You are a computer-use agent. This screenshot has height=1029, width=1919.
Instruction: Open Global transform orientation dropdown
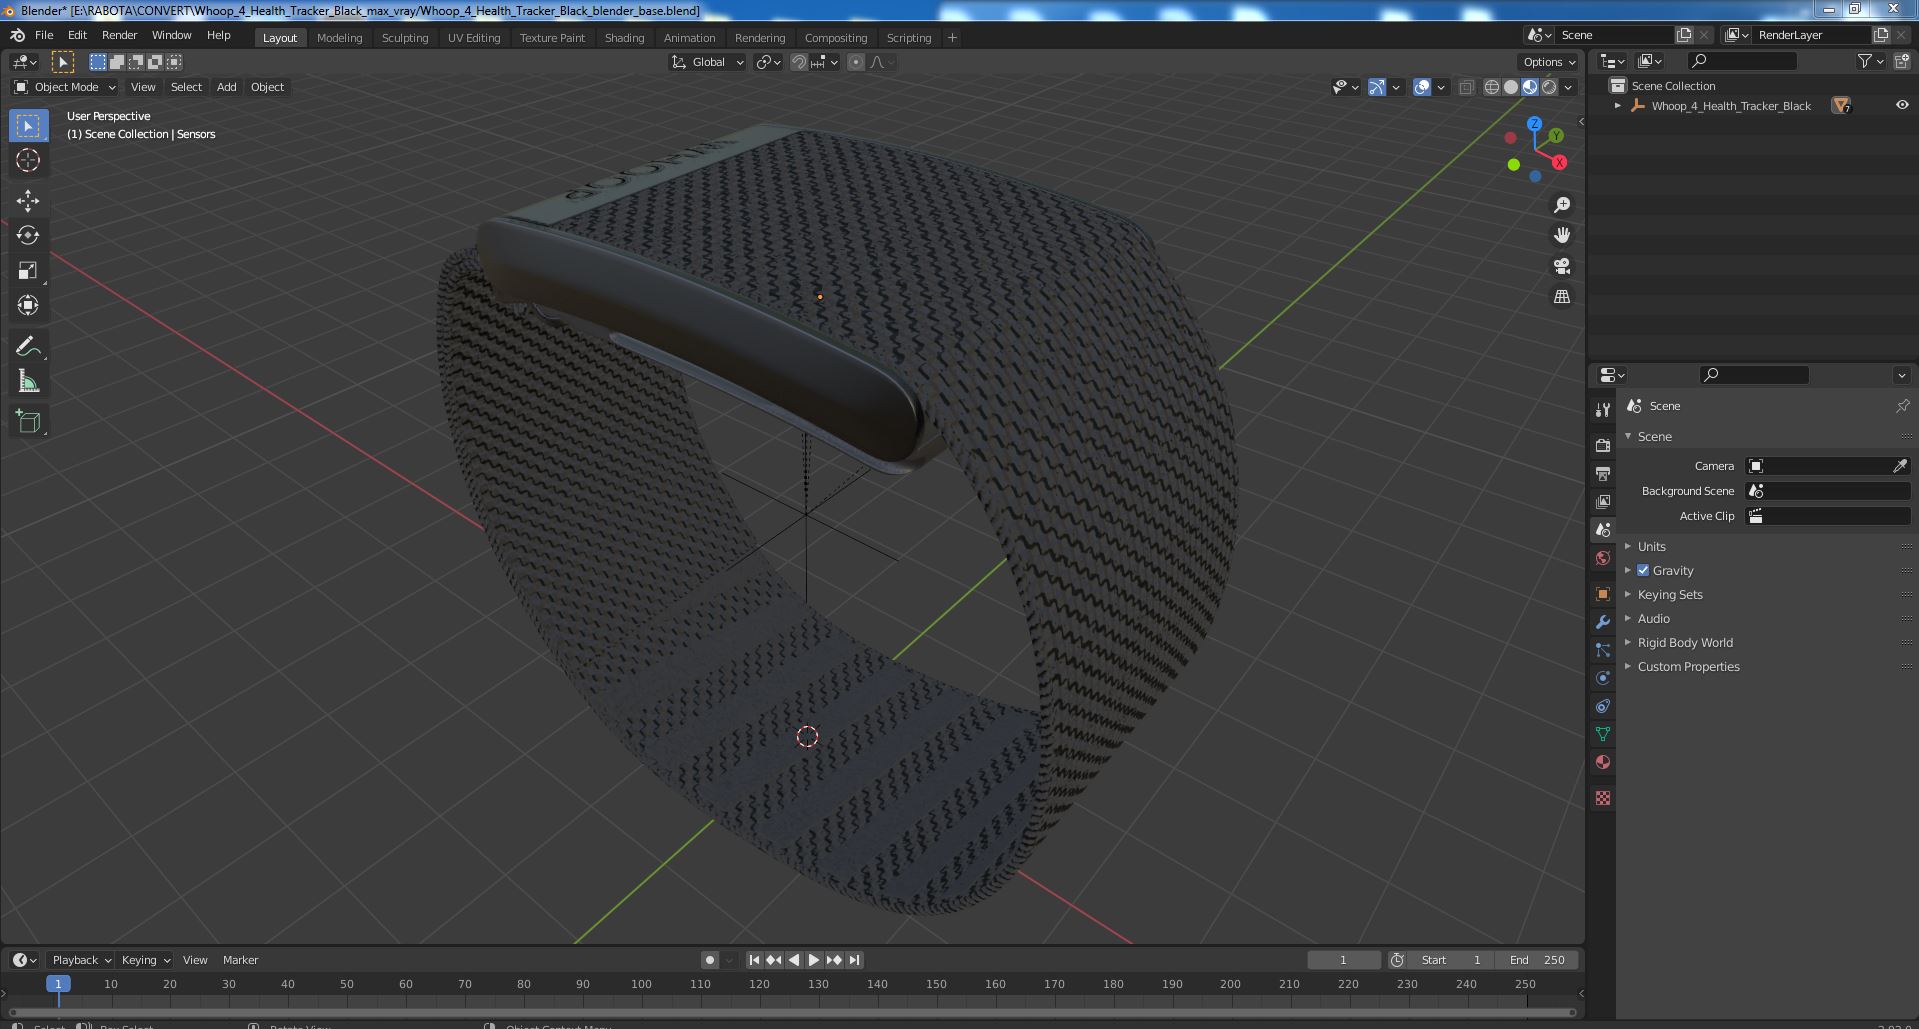point(708,62)
